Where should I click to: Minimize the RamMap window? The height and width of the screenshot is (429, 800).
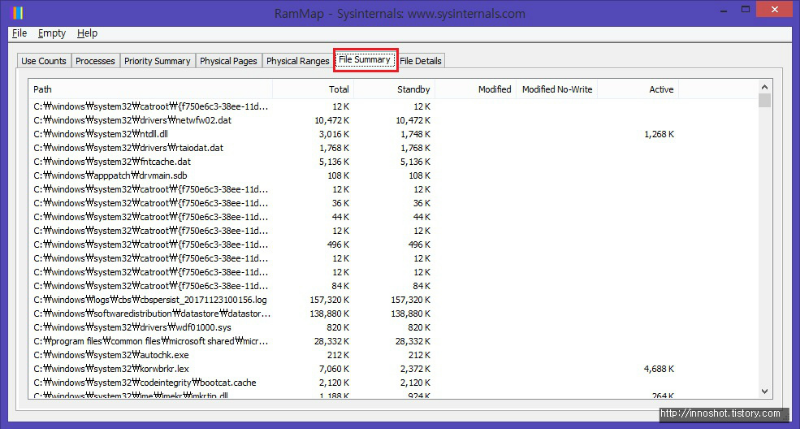(x=723, y=11)
